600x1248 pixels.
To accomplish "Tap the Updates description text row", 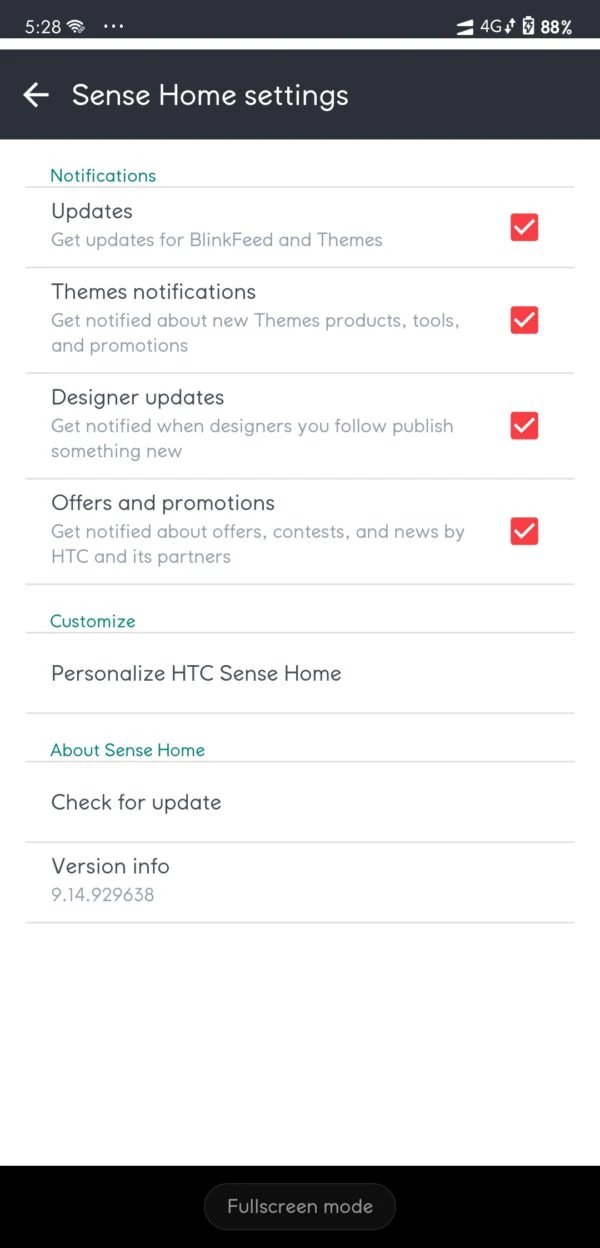I will 217,240.
